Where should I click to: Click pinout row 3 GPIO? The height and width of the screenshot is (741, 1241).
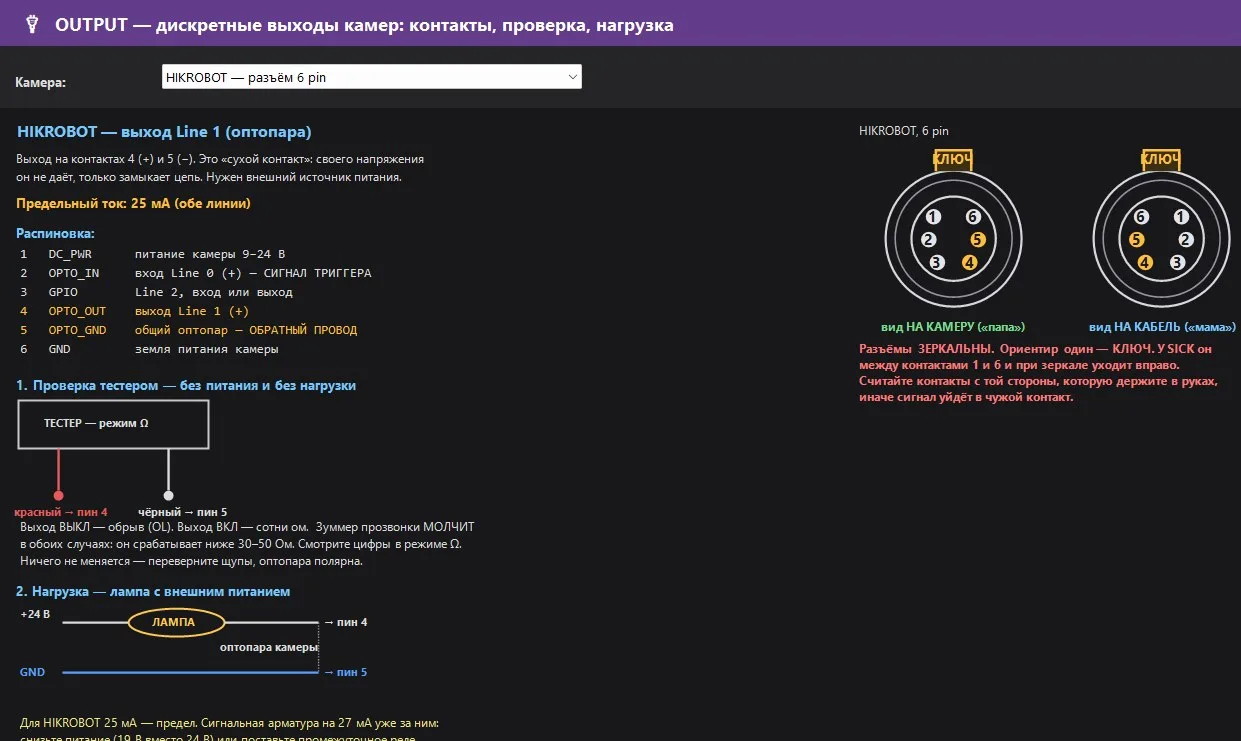pos(157,292)
